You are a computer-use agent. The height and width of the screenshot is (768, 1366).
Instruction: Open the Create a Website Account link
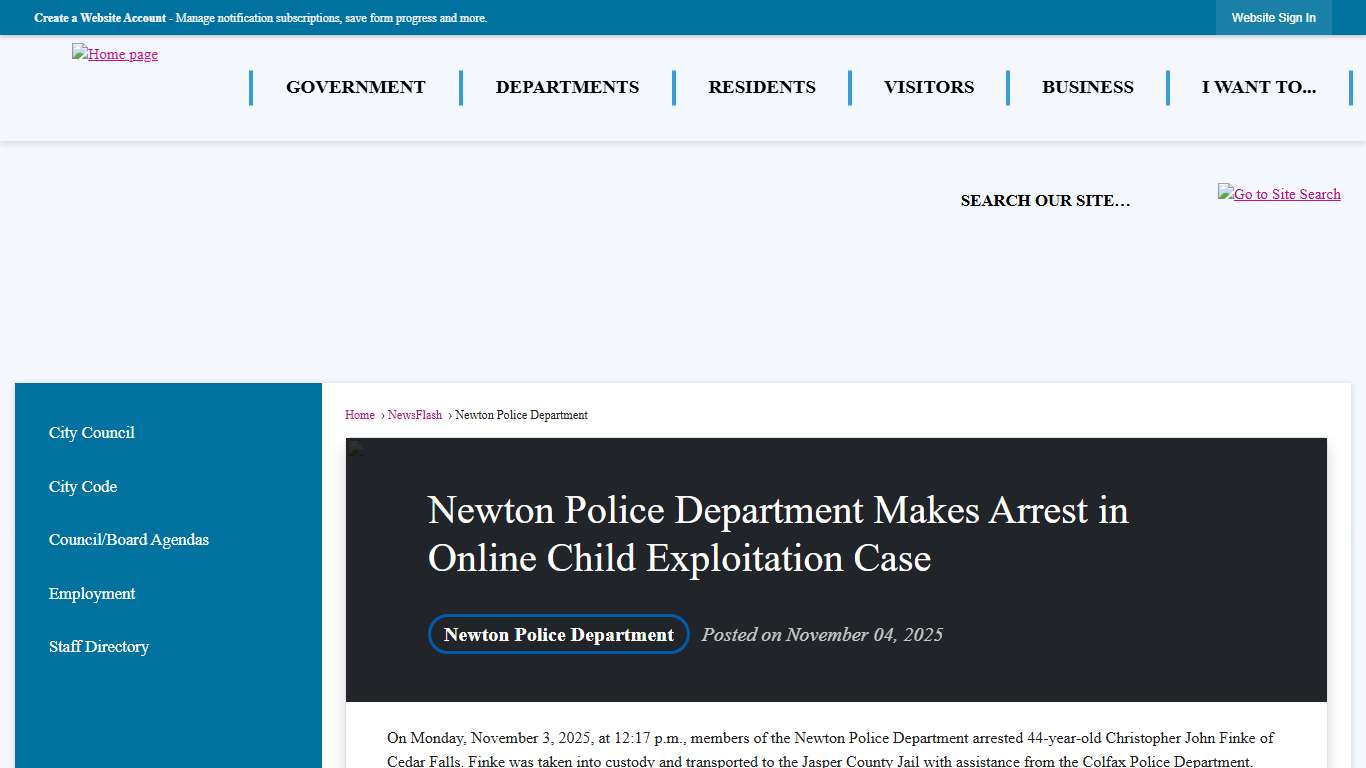(x=99, y=17)
